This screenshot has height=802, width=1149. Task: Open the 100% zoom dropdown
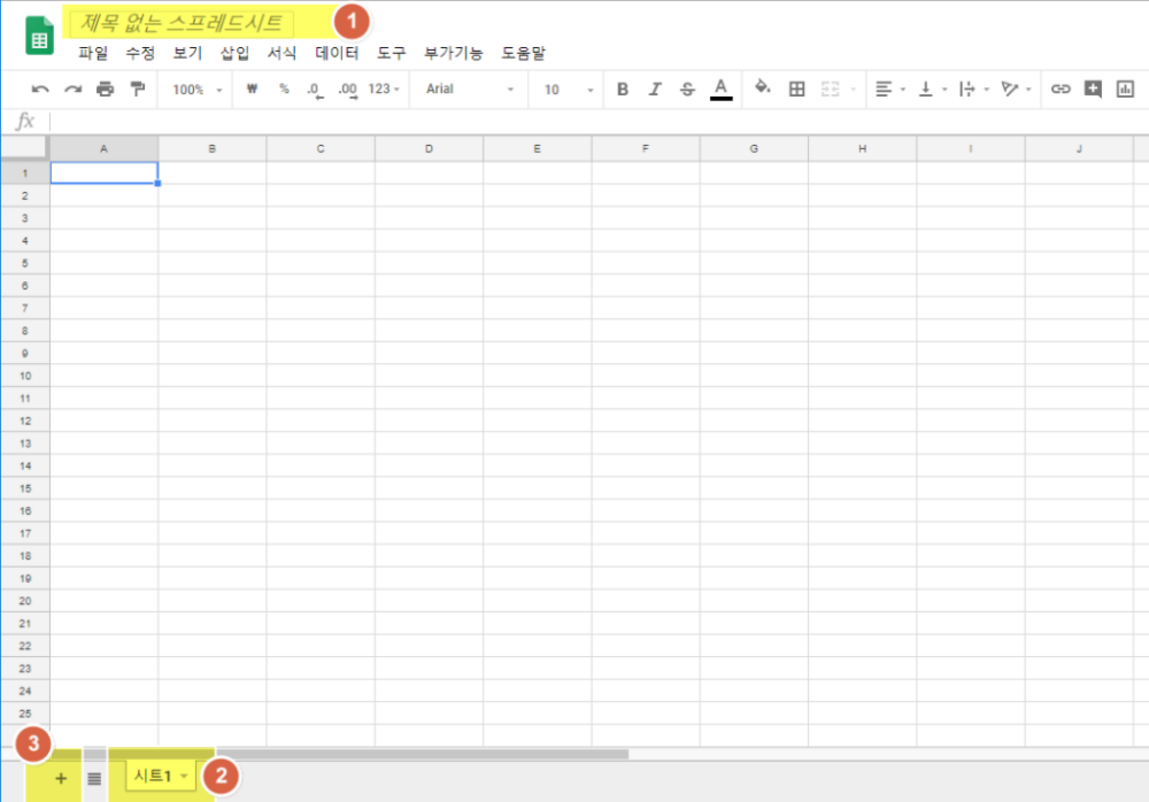197,89
